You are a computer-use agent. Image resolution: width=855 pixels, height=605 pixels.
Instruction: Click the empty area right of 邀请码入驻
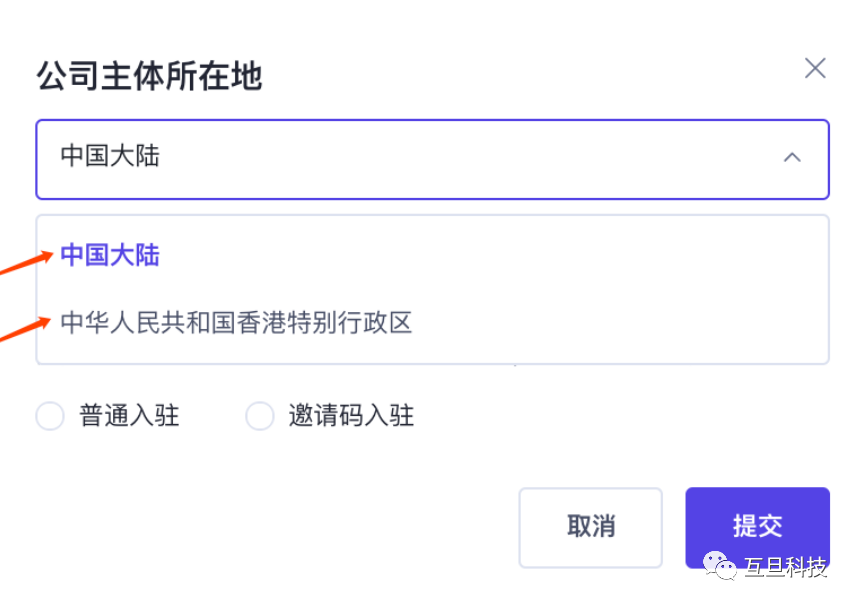click(x=600, y=416)
